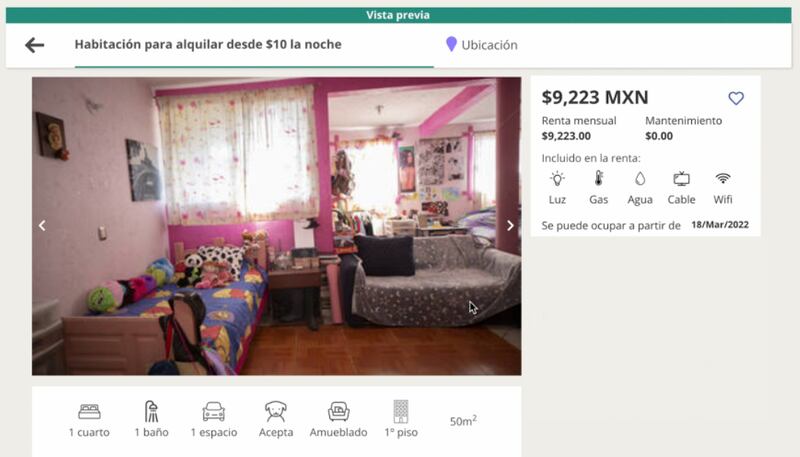Click the 1° piso building icon
The height and width of the screenshot is (457, 800).
[401, 411]
